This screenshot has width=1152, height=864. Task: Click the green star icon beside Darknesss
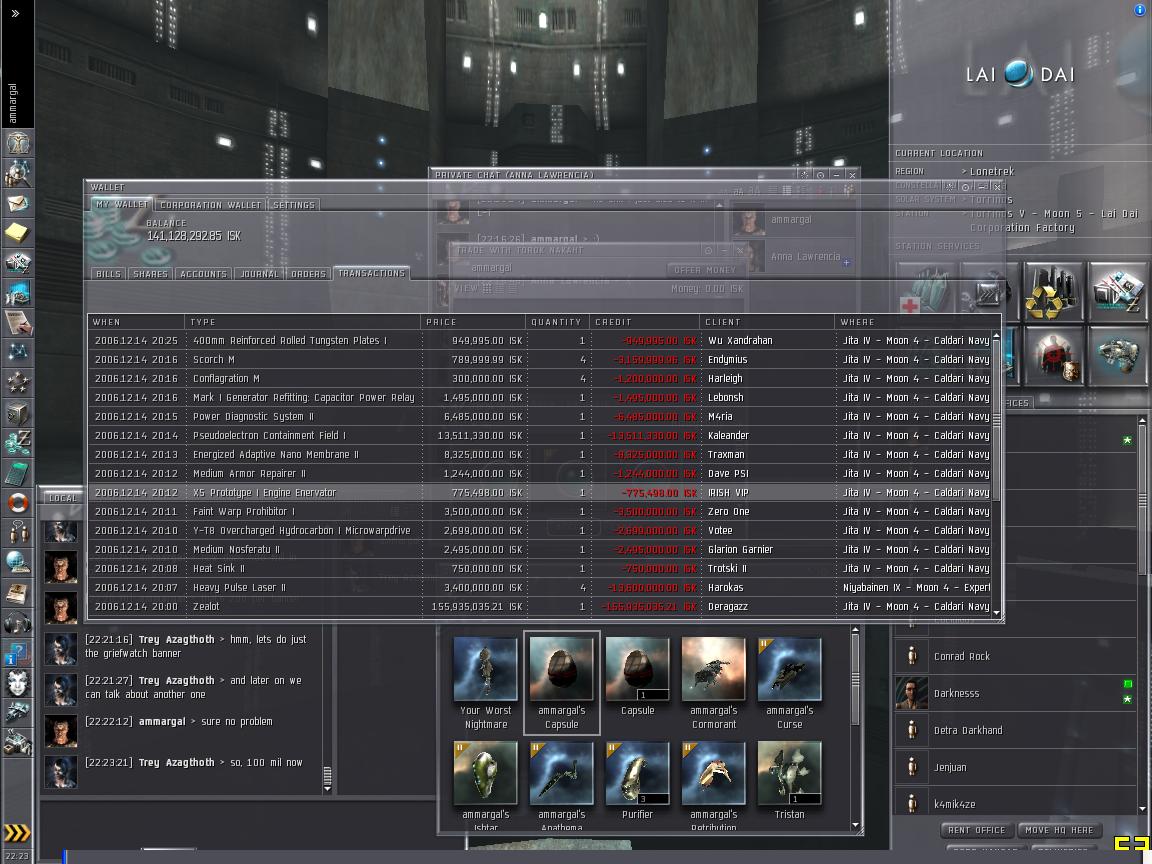1127,699
